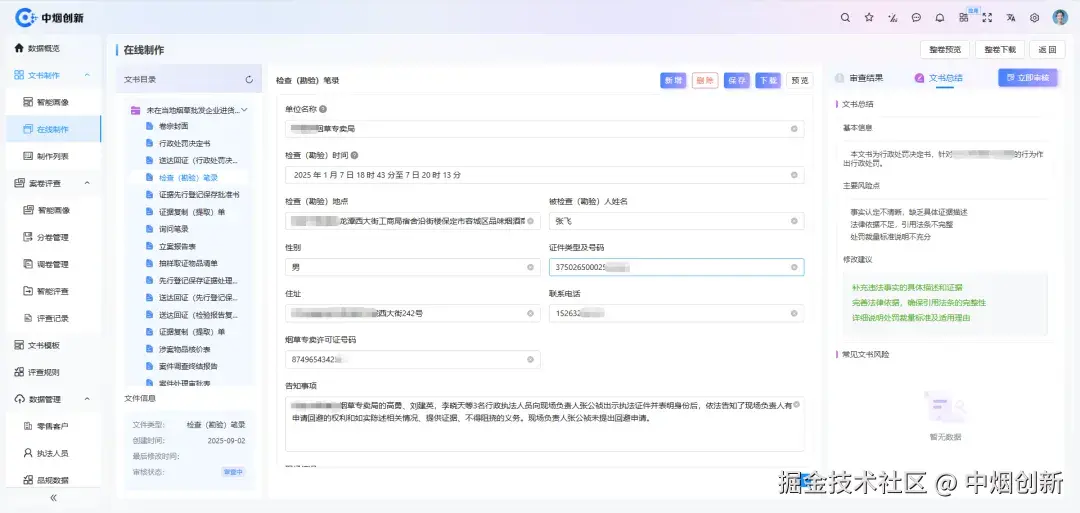Select 在线制作 in sidebar
This screenshot has width=1080, height=513.
[54, 129]
